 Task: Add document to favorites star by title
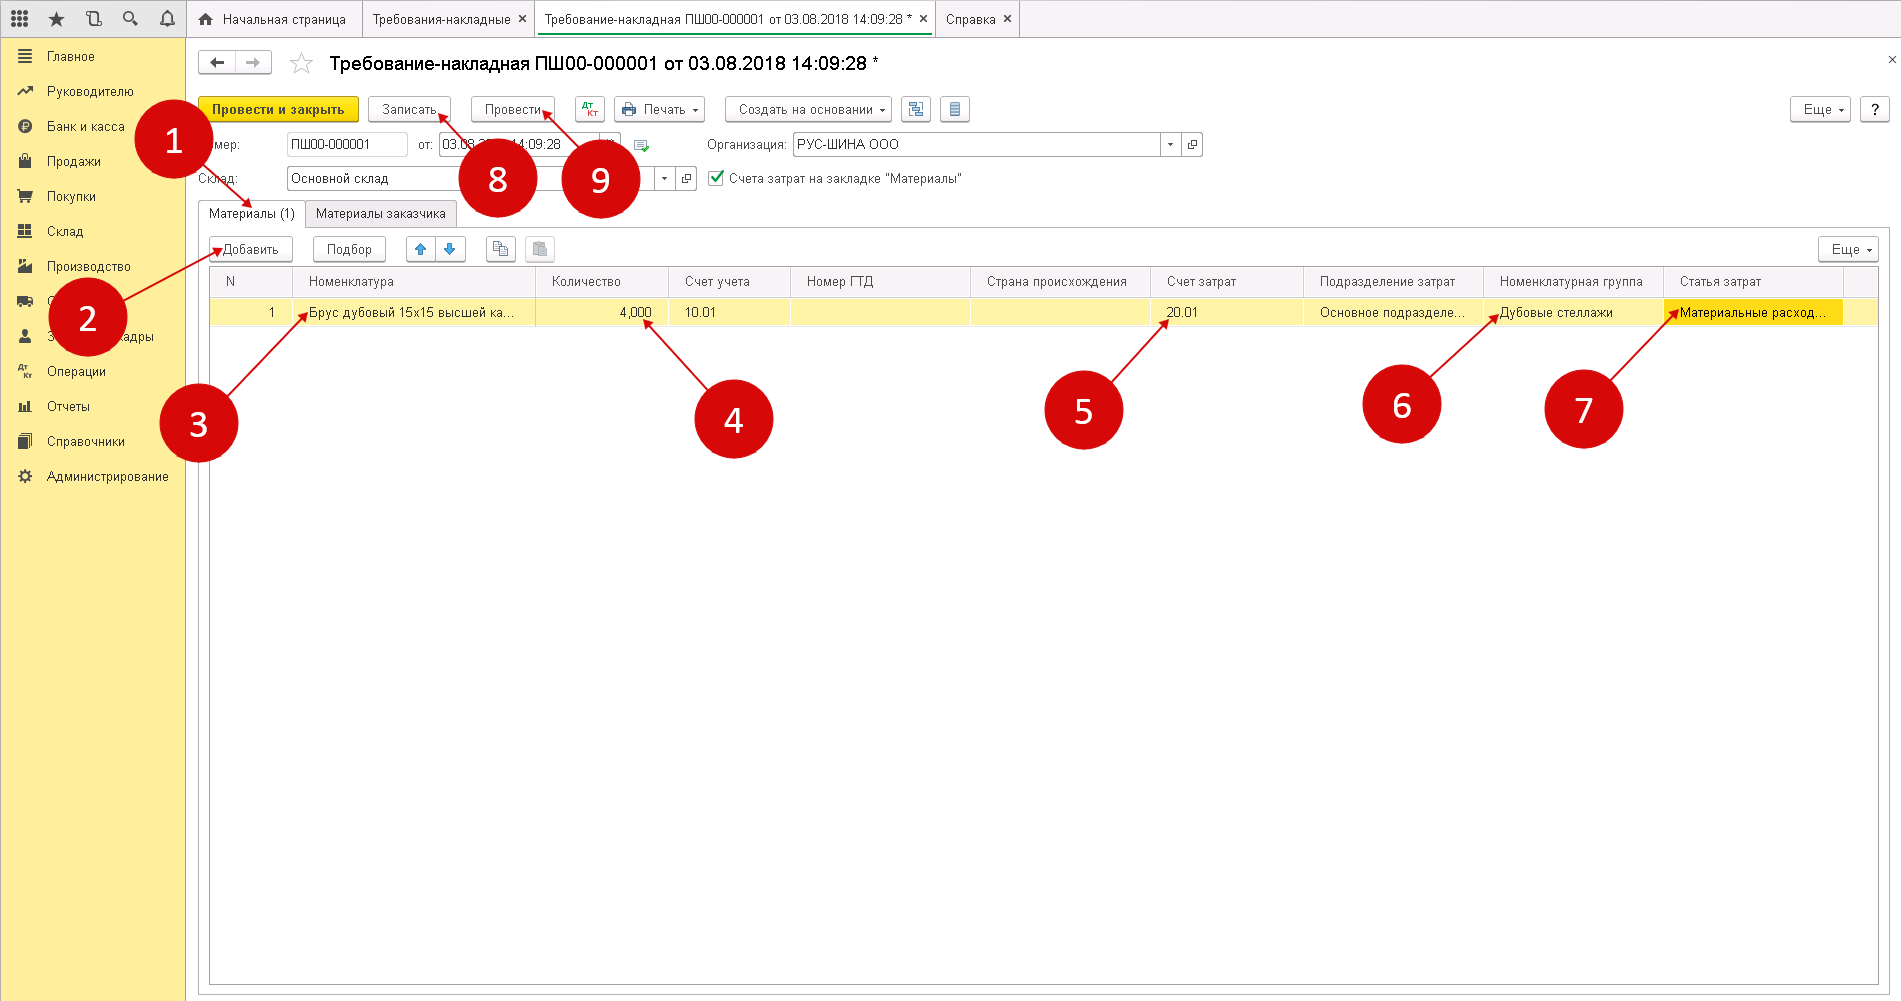[x=301, y=64]
